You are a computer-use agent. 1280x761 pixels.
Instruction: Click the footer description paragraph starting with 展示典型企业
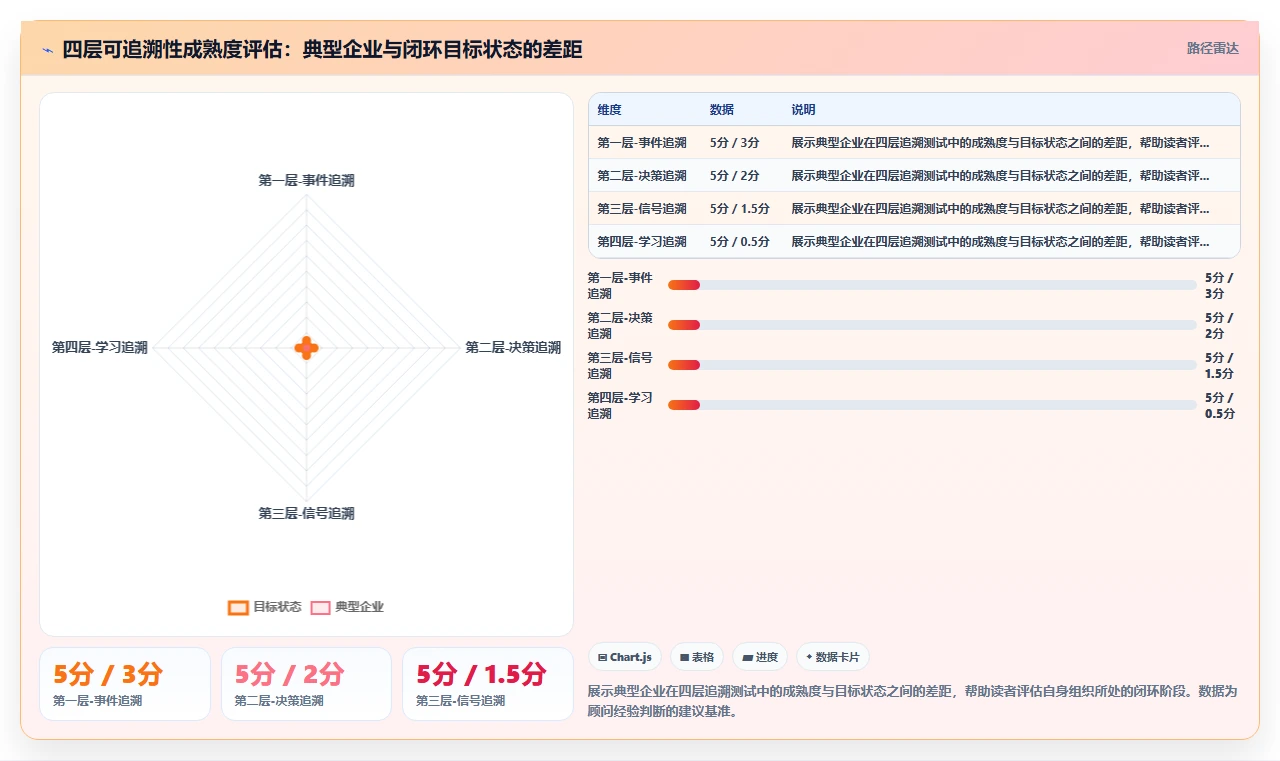(x=912, y=702)
